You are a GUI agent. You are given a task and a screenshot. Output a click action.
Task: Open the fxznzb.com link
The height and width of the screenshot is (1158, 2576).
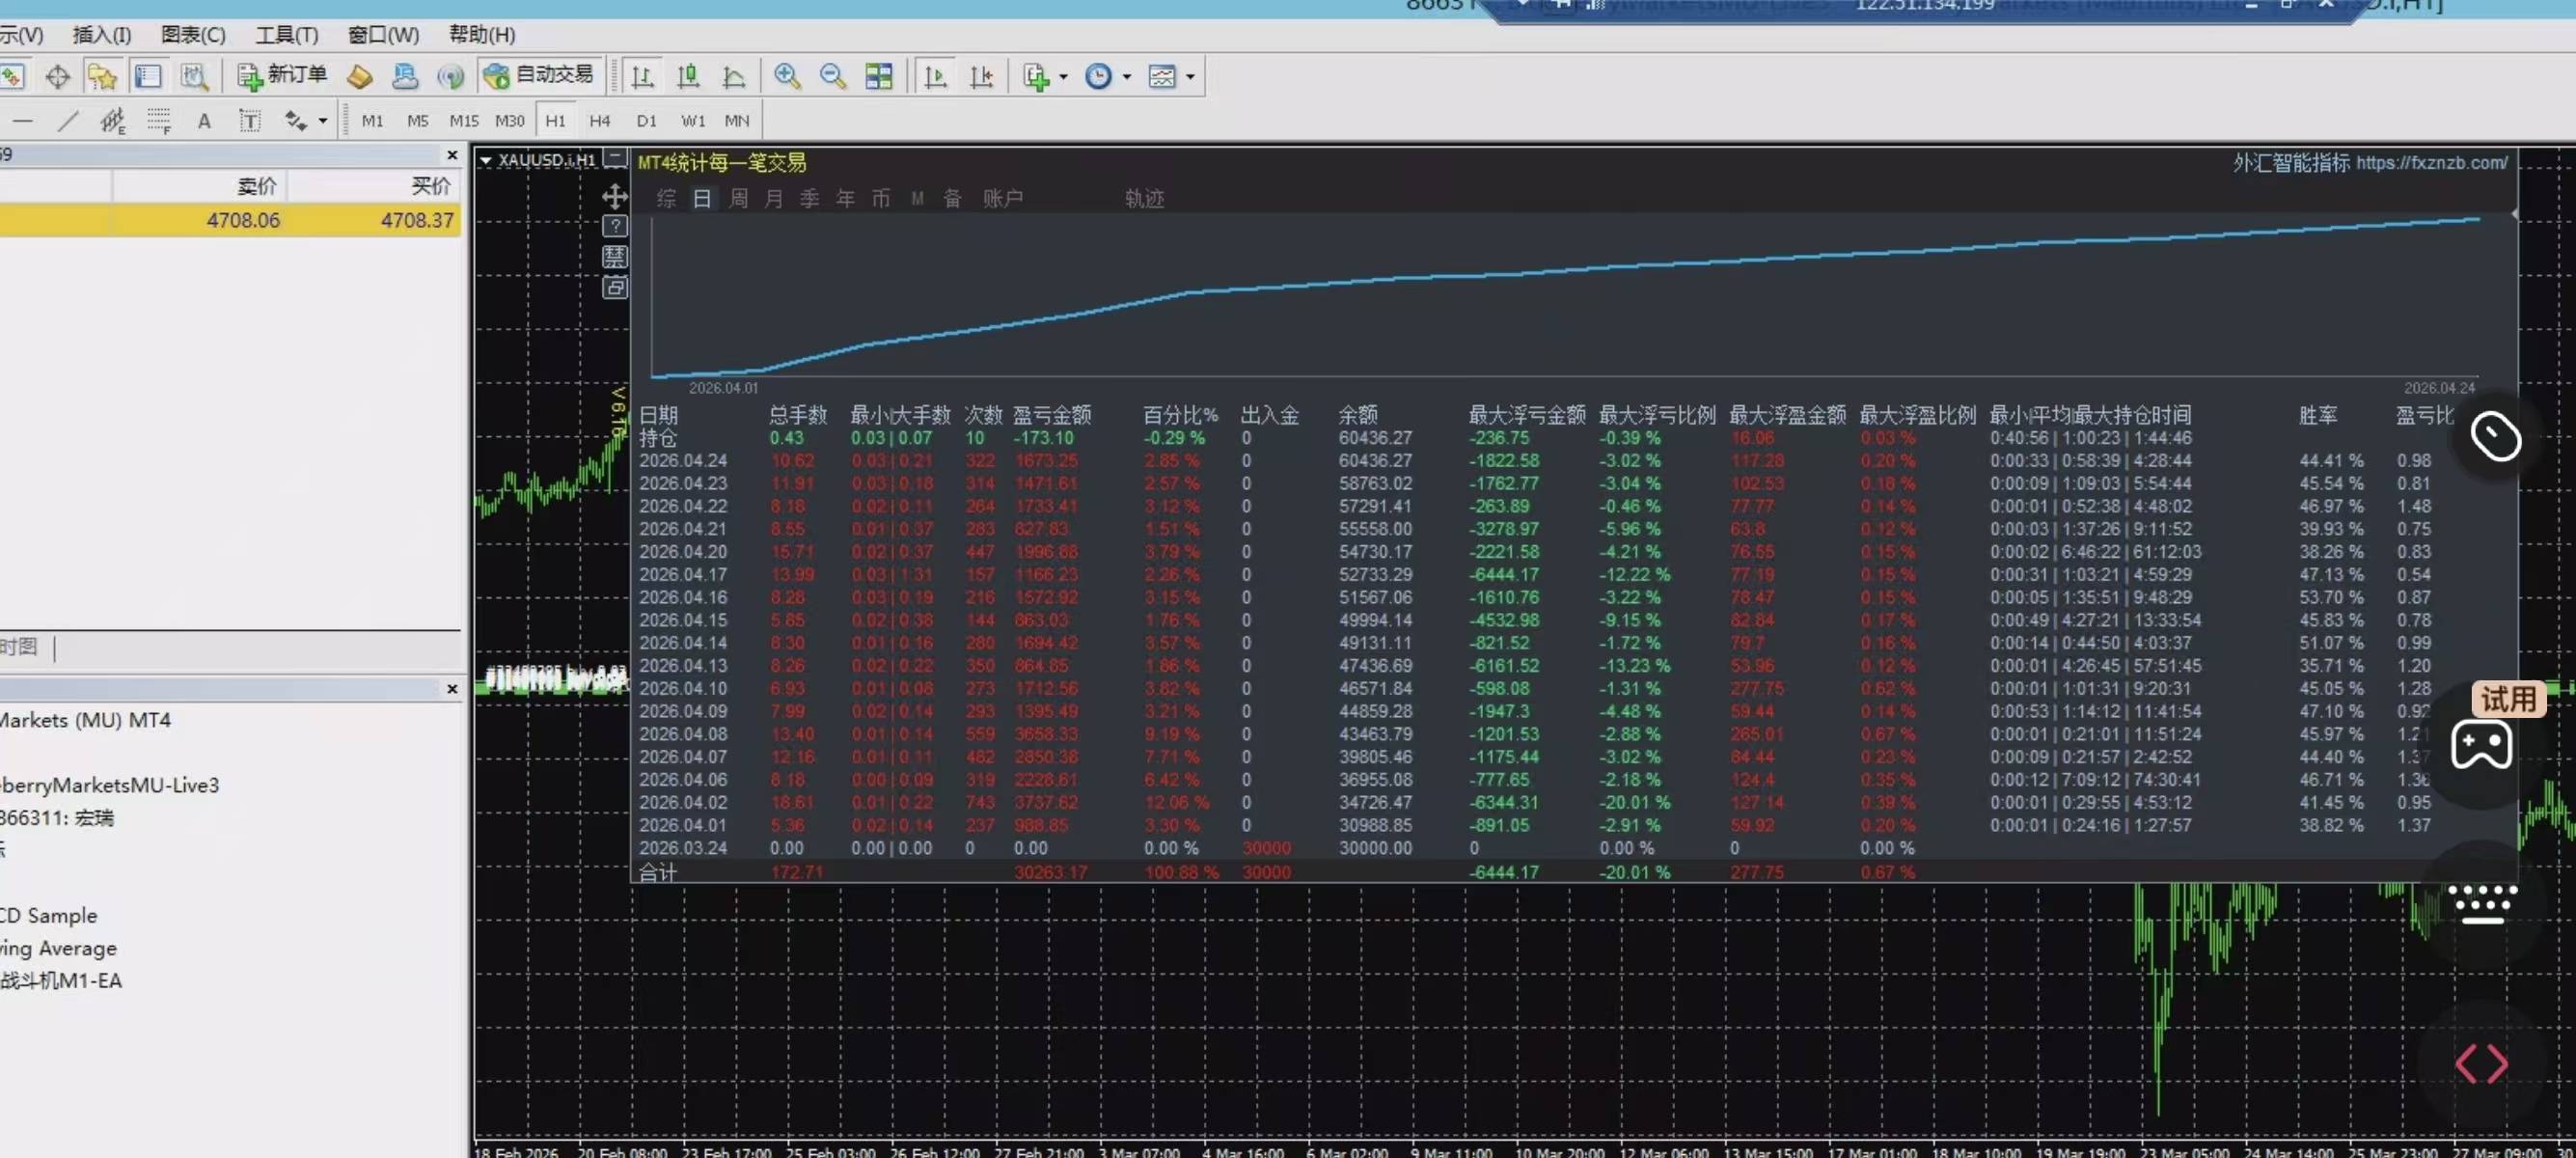pyautogui.click(x=2430, y=162)
